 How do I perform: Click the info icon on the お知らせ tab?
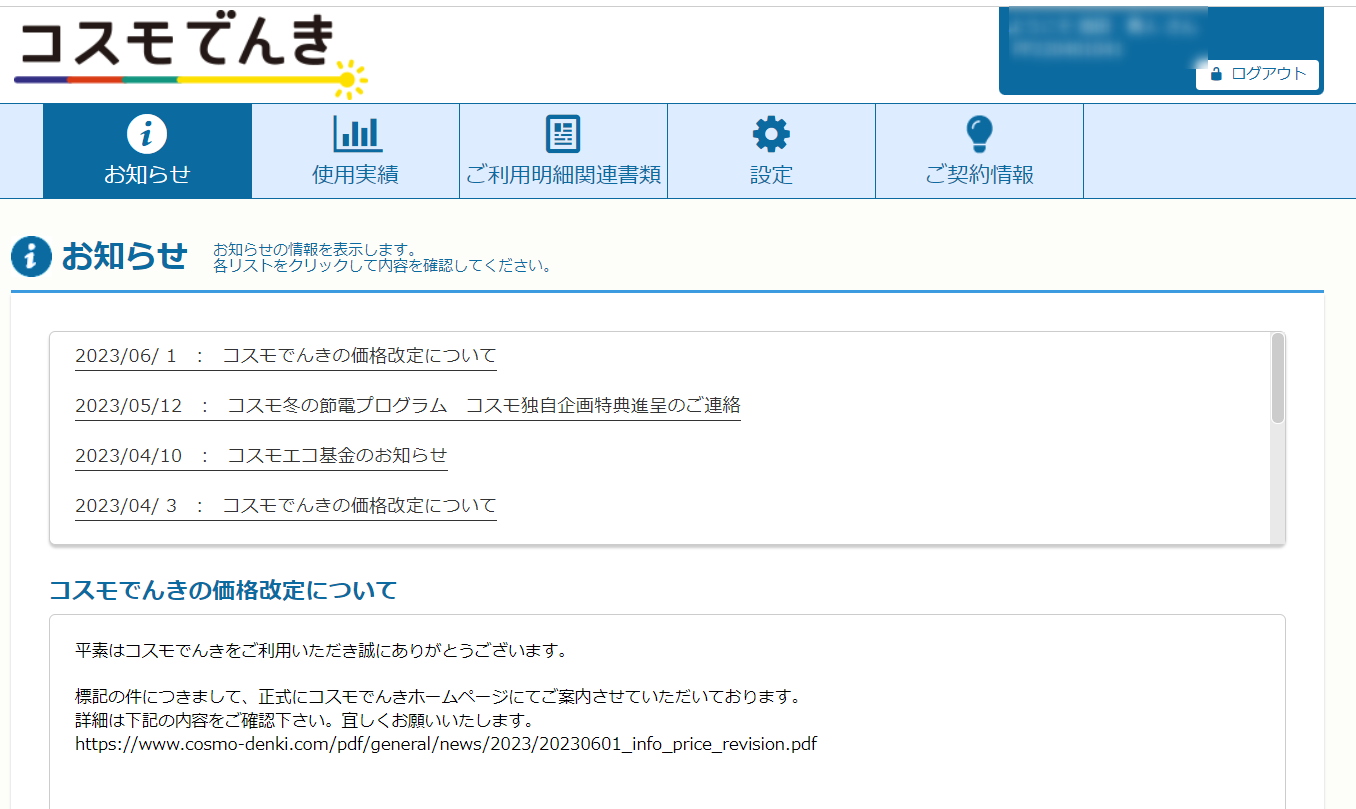(147, 133)
